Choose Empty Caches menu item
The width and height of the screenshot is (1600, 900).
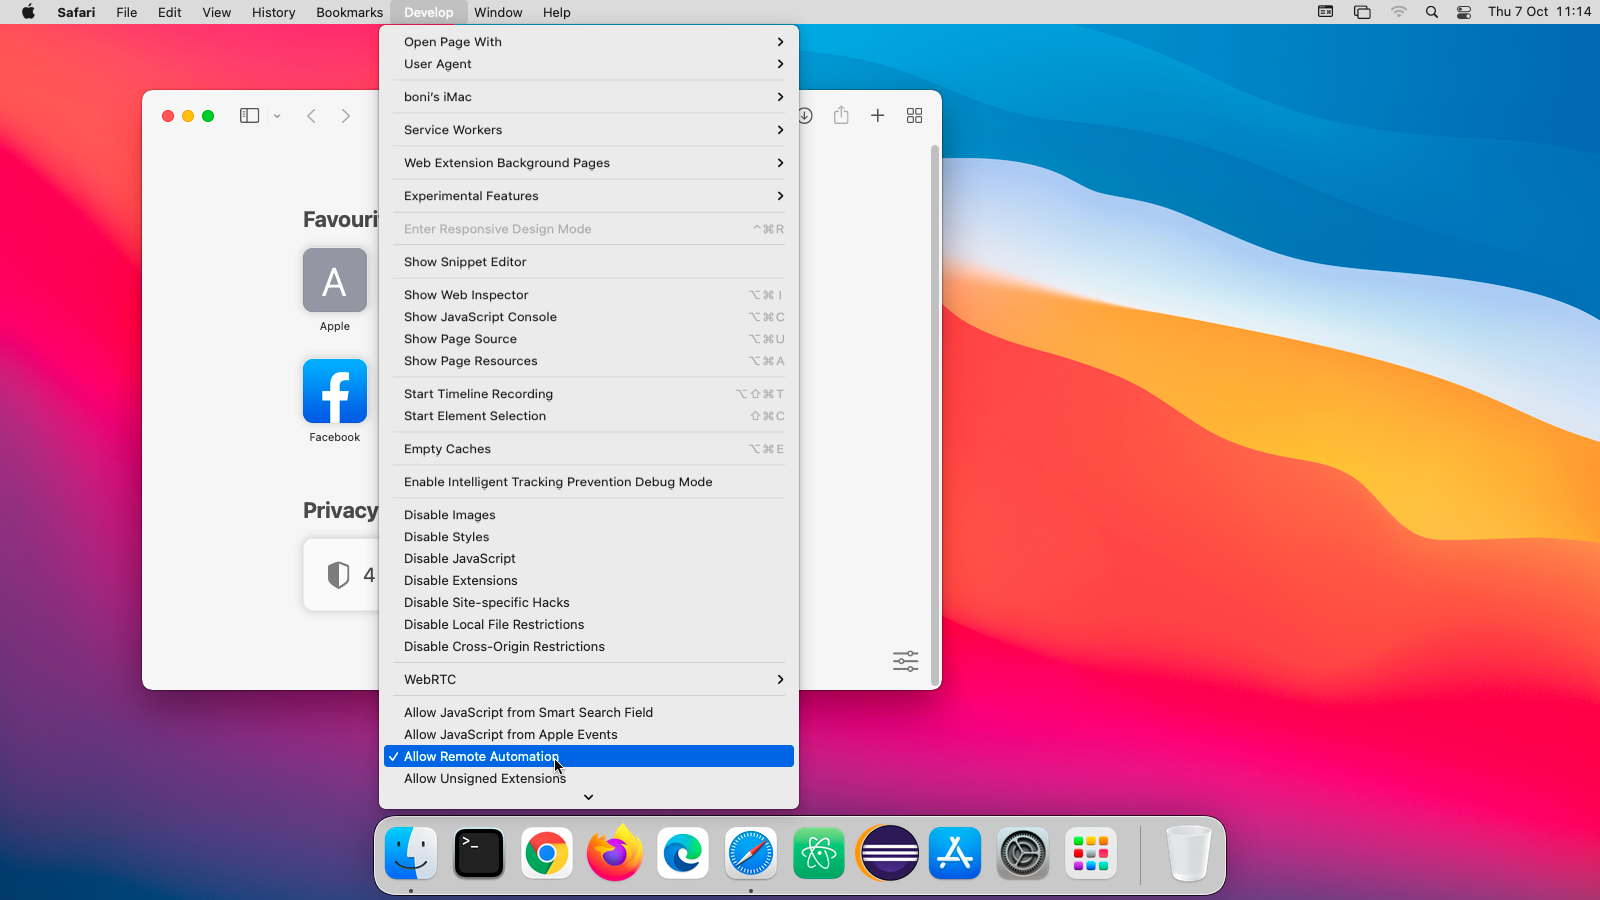447,449
